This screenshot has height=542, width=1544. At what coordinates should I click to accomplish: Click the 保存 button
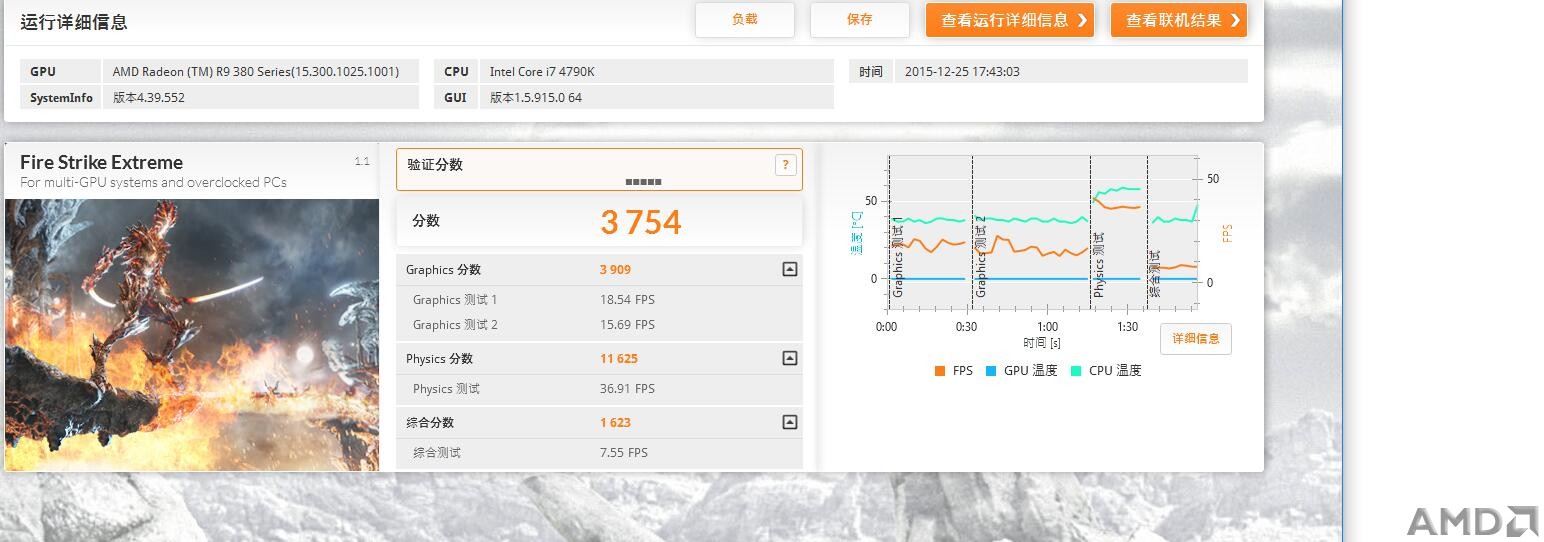[x=860, y=20]
